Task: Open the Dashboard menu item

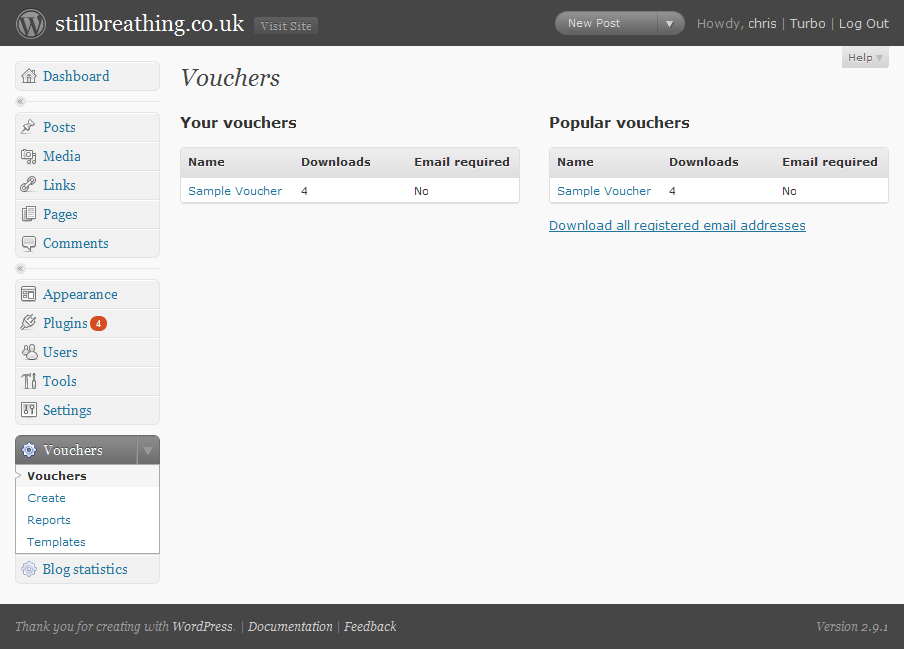Action: click(x=76, y=76)
